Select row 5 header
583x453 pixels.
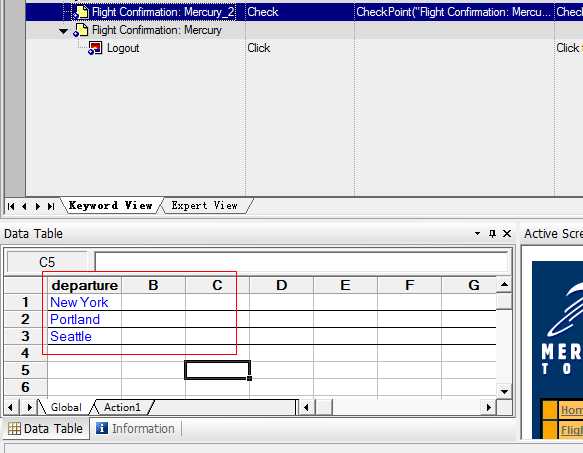[x=25, y=370]
